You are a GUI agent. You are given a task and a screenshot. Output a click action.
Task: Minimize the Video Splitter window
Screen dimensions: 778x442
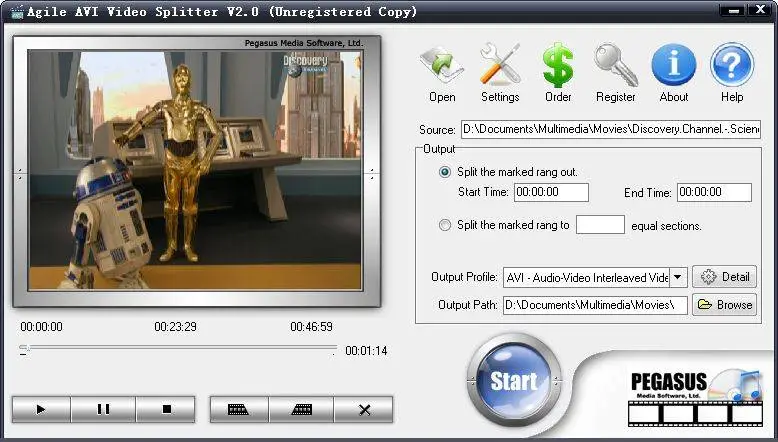[x=735, y=9]
